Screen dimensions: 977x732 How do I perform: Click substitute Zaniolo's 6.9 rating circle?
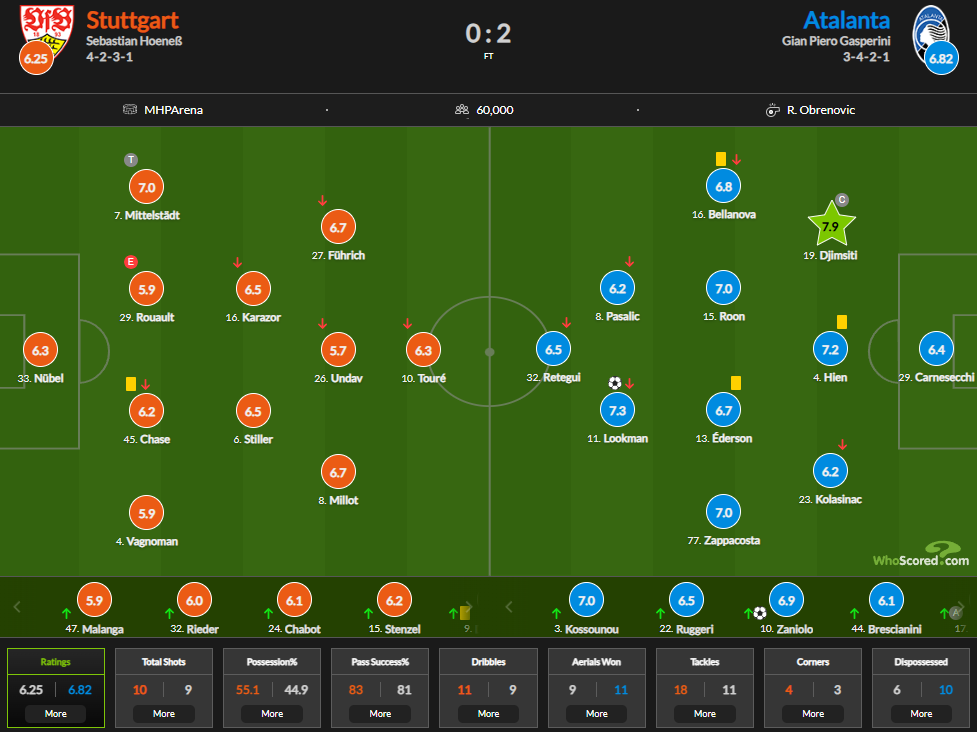[786, 601]
